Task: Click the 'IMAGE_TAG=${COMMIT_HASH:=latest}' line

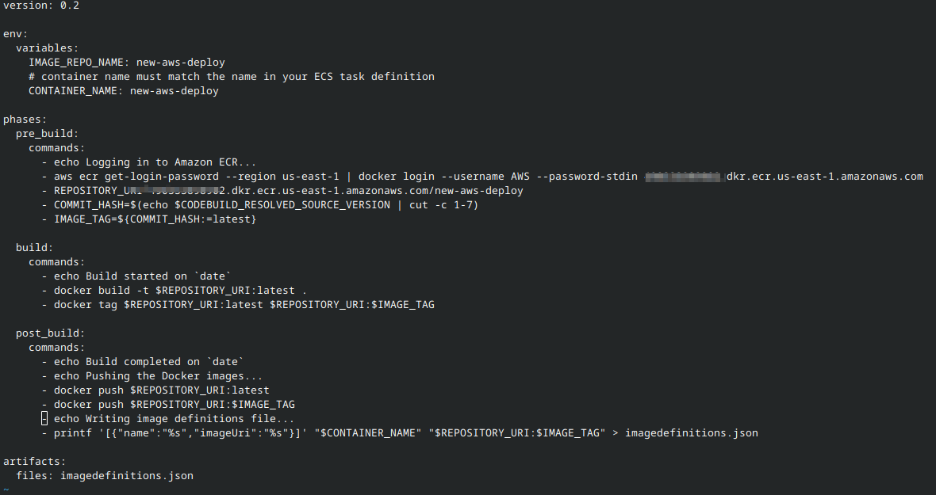Action: tap(155, 219)
